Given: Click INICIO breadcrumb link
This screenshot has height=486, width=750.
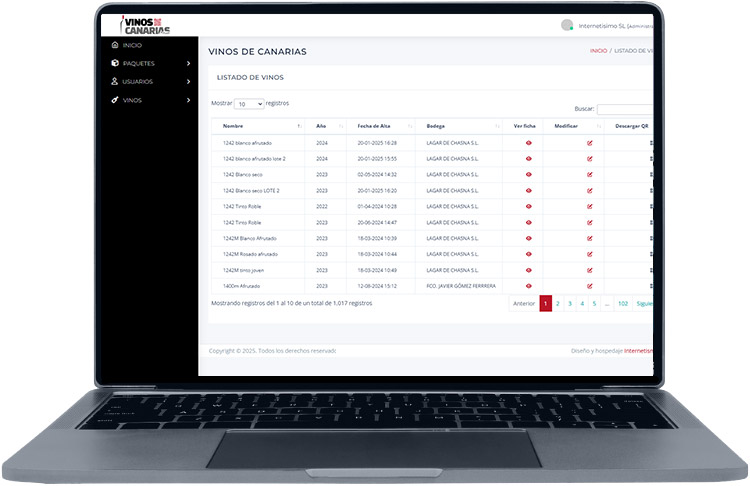Looking at the screenshot, I should click(598, 51).
